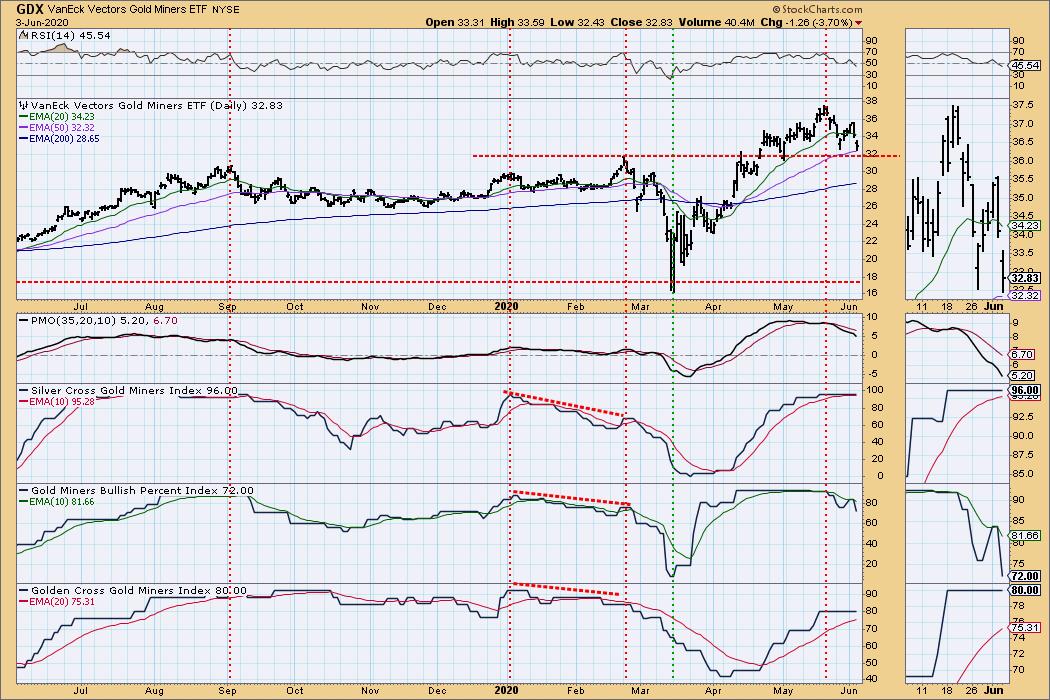Click the EMA(10) 95.28 legend entry
Screen dimensions: 1050x700
click(56, 402)
